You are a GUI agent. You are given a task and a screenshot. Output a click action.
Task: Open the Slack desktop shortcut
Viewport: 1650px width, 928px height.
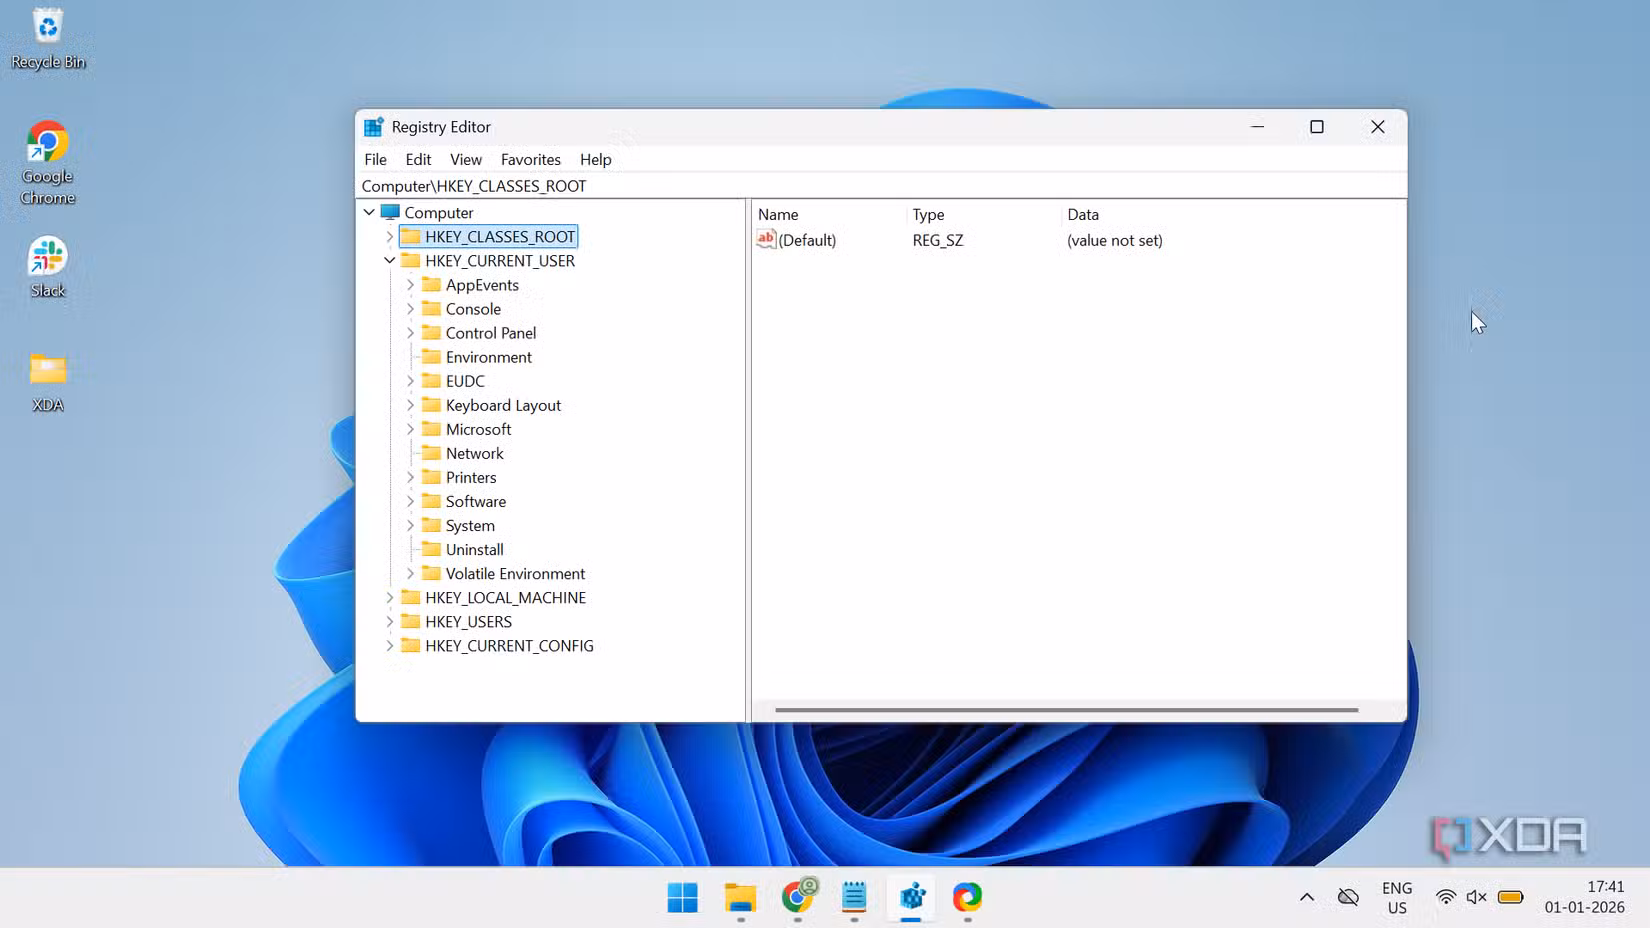pos(47,267)
